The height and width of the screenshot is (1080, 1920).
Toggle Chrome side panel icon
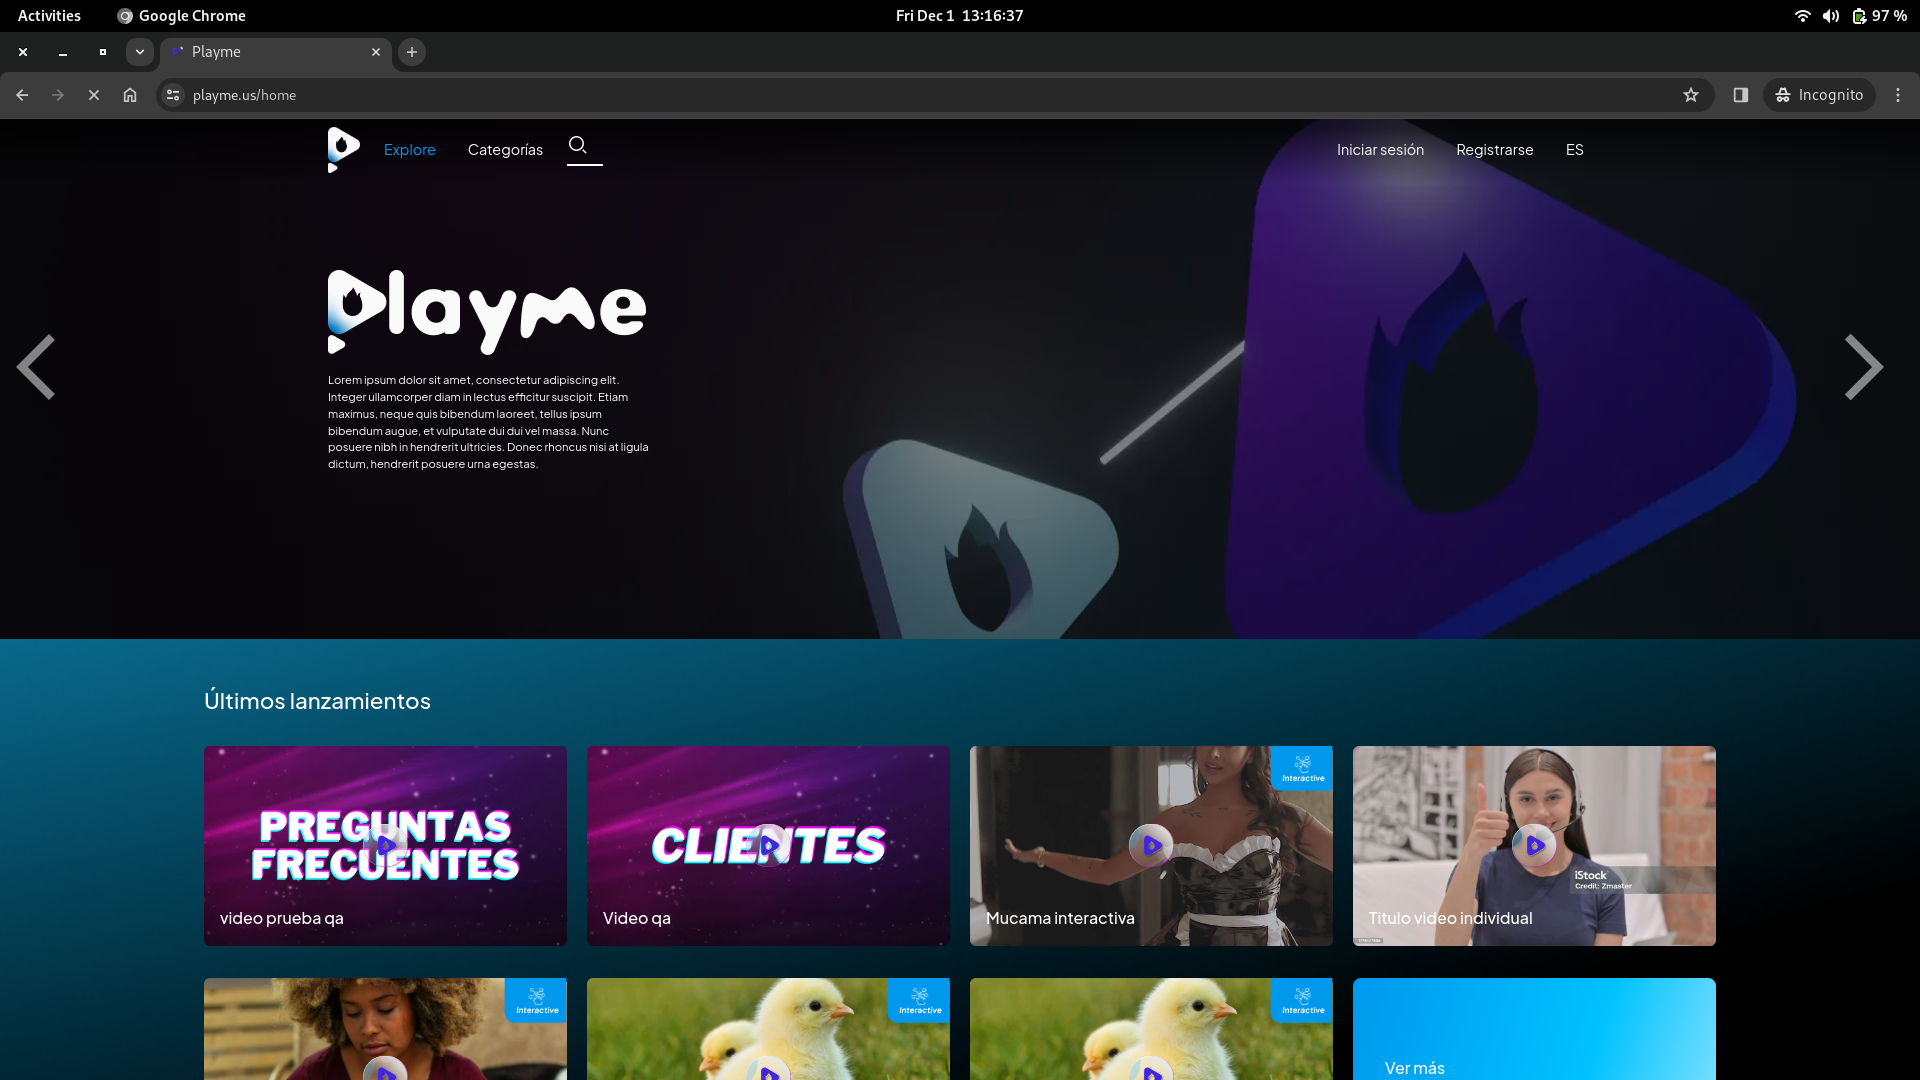pos(1741,95)
